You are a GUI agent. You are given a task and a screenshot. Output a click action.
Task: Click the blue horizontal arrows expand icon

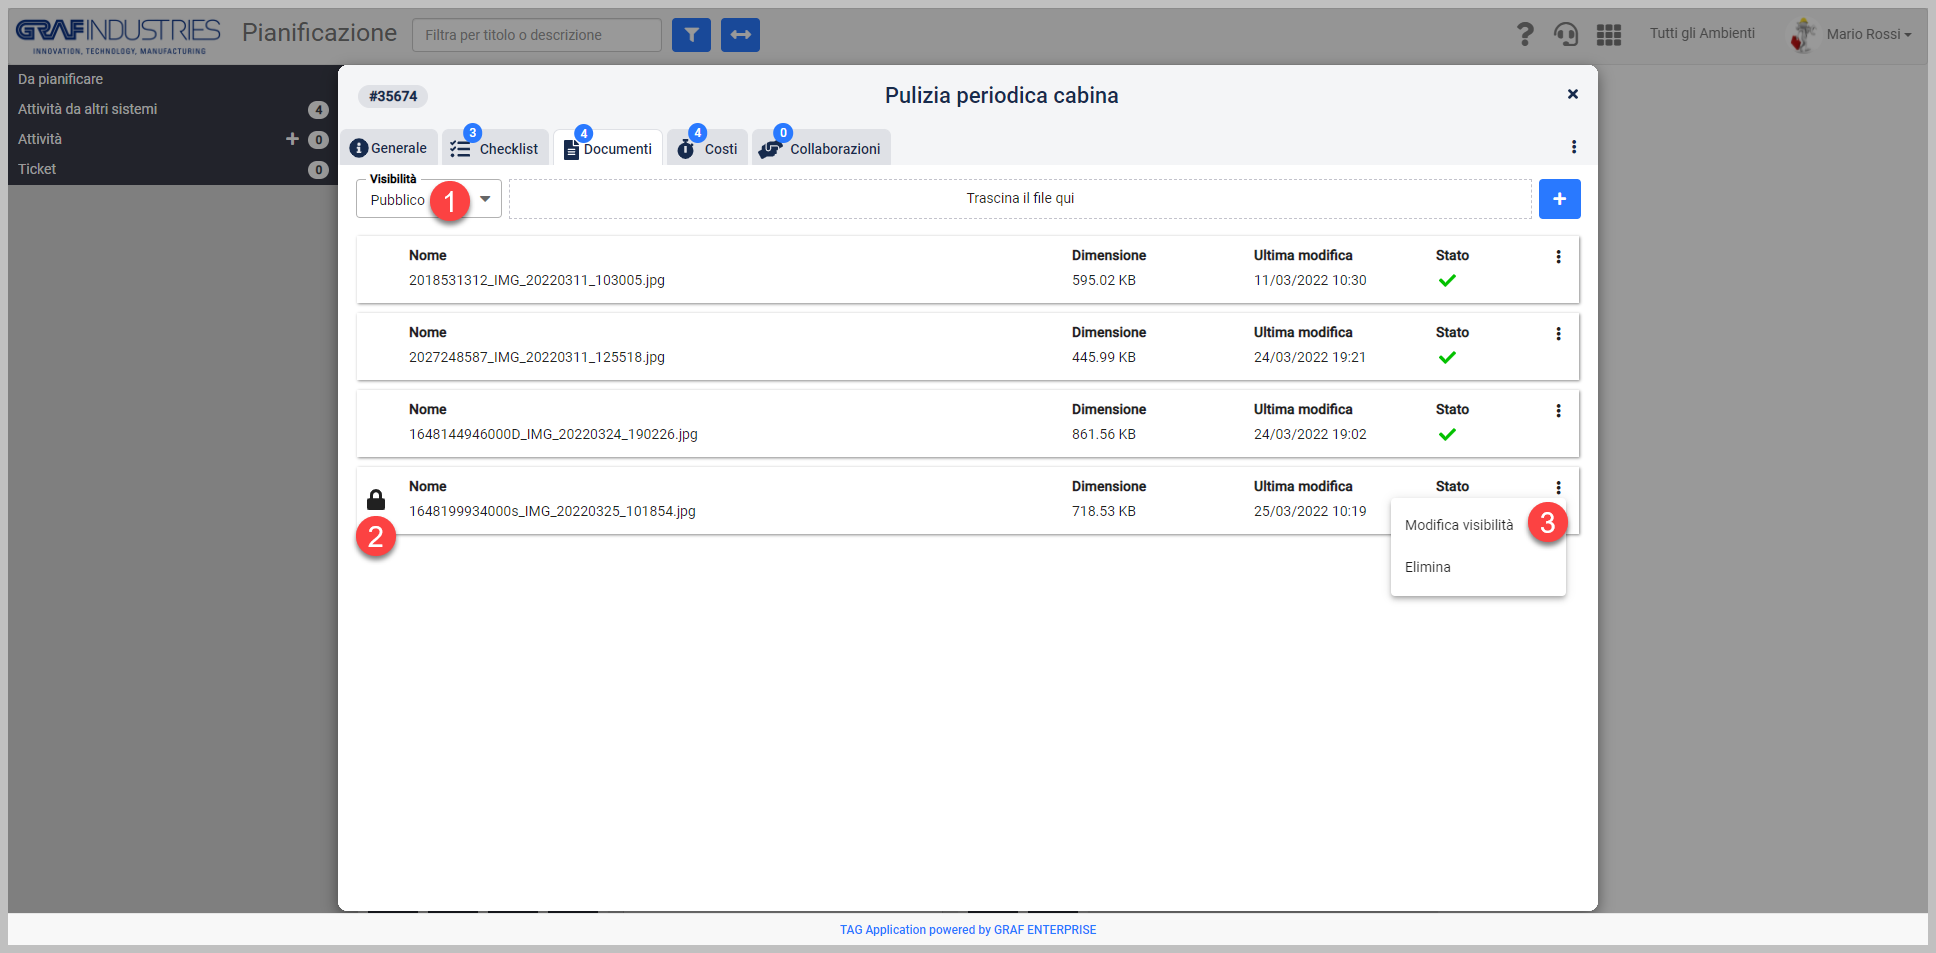tap(740, 35)
